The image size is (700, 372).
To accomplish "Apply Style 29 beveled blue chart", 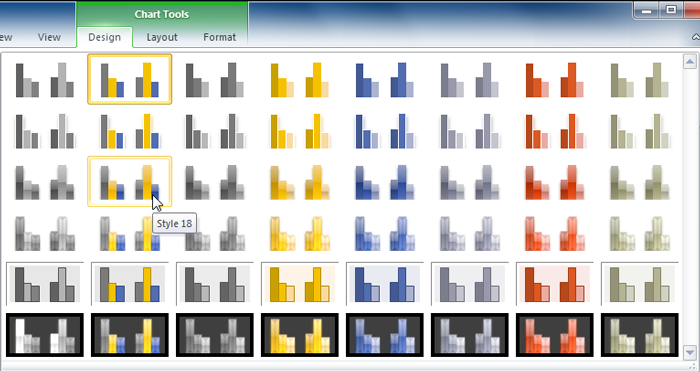I will coord(384,233).
